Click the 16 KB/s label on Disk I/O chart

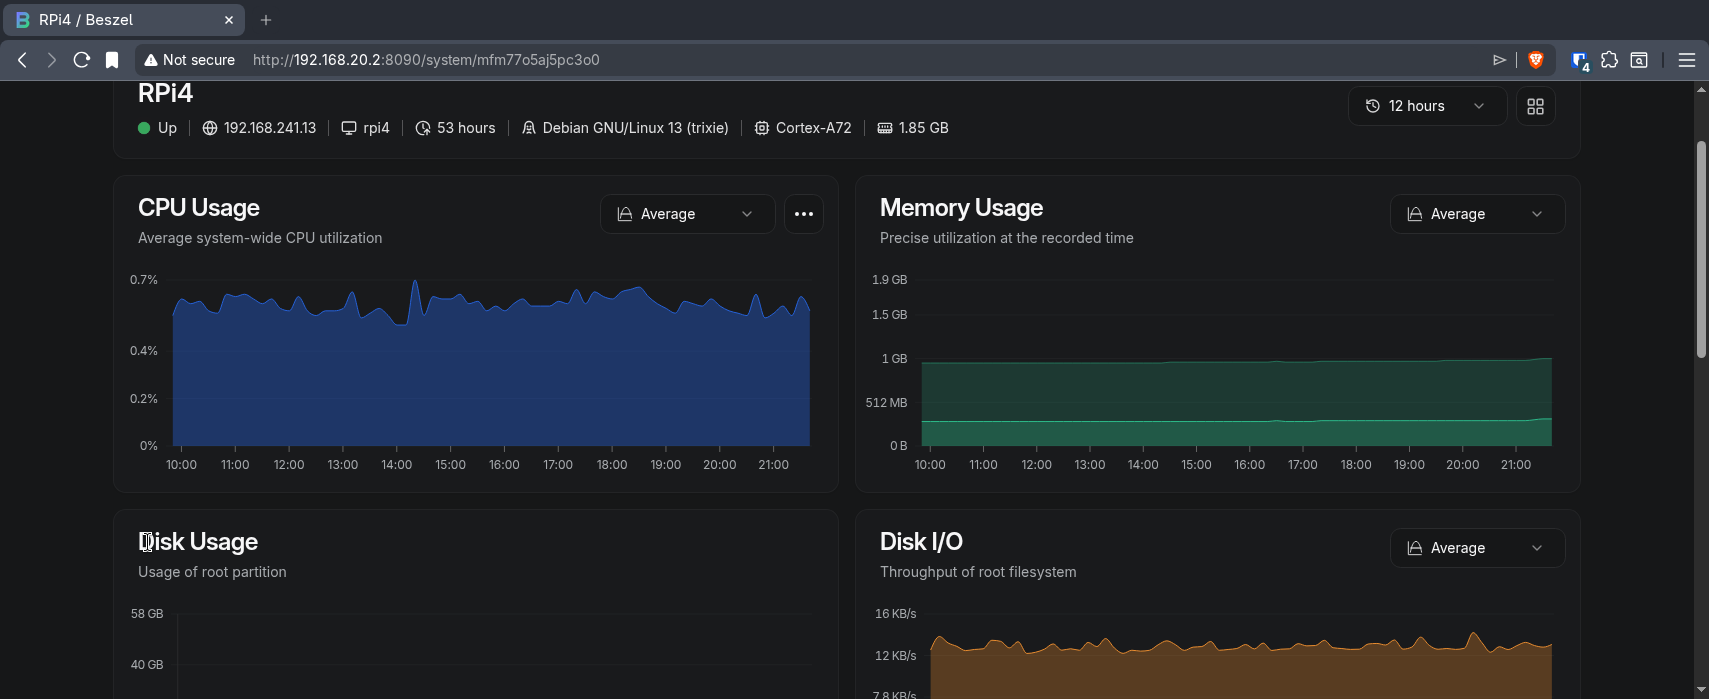coord(896,614)
